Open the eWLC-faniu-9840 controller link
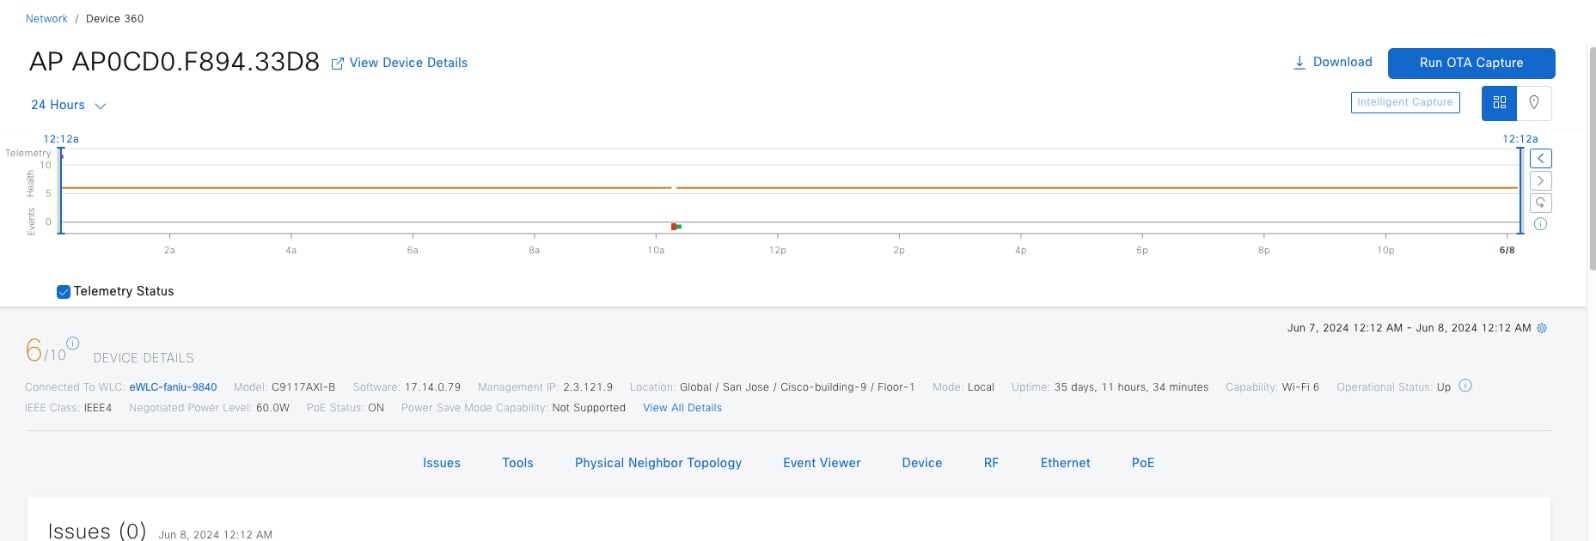Image resolution: width=1596 pixels, height=541 pixels. pyautogui.click(x=173, y=387)
